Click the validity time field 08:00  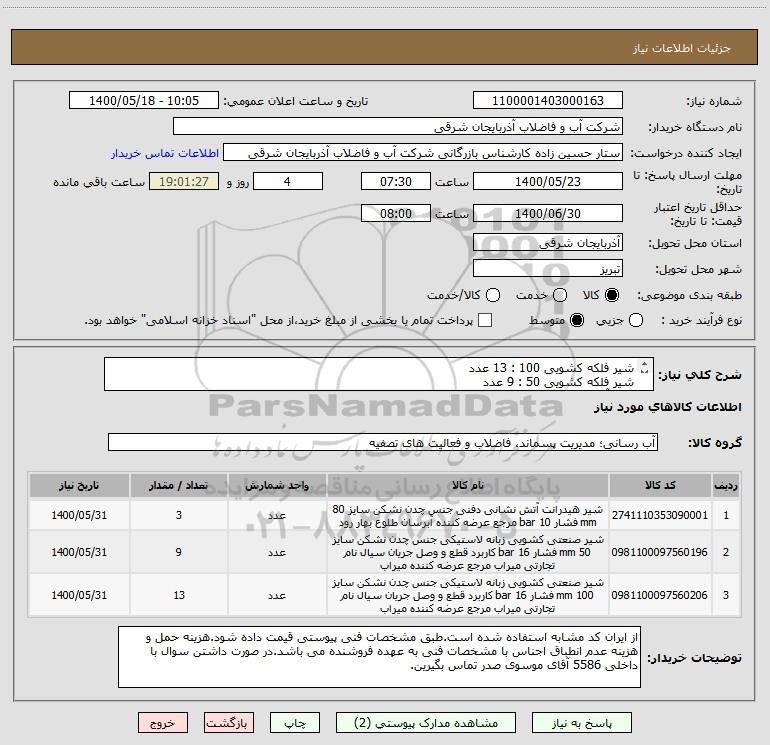tap(396, 213)
